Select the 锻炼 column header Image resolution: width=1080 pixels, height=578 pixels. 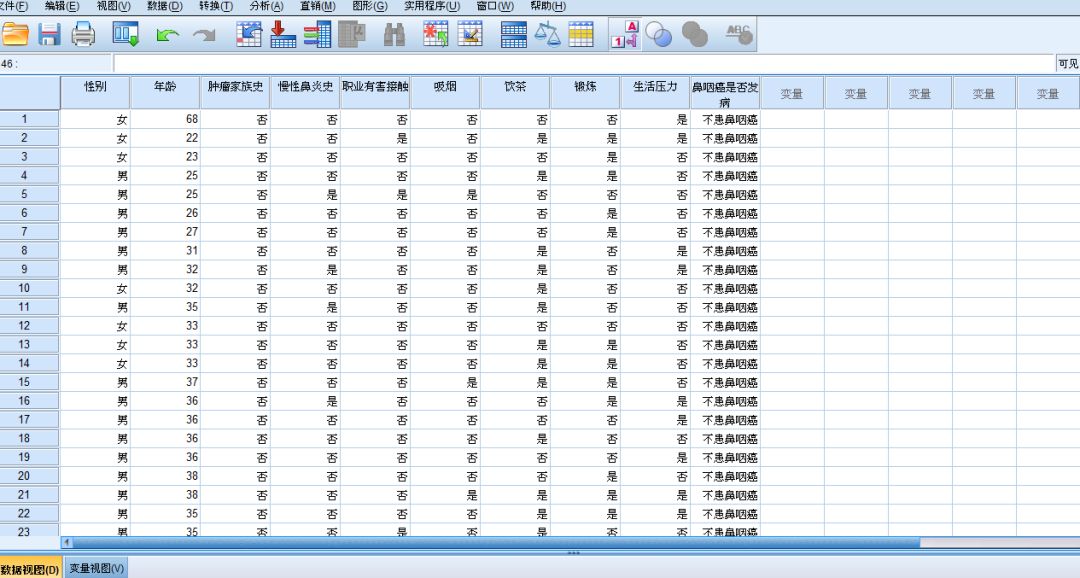click(x=585, y=92)
